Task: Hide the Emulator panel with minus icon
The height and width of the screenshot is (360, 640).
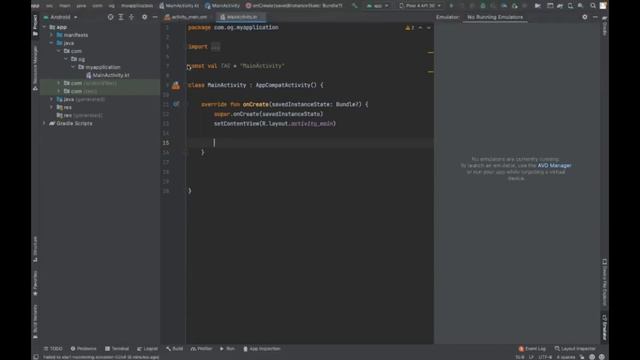Action: pos(595,17)
